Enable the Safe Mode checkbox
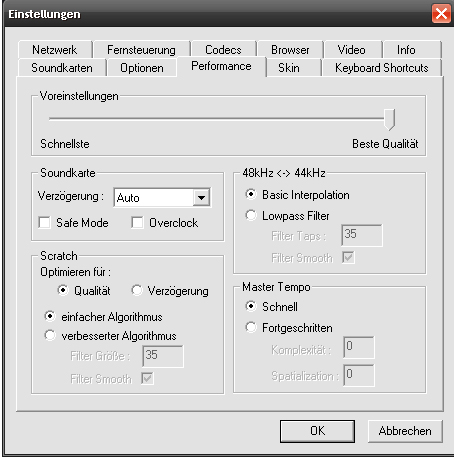Image resolution: width=454 pixels, height=457 pixels. pyautogui.click(x=44, y=222)
